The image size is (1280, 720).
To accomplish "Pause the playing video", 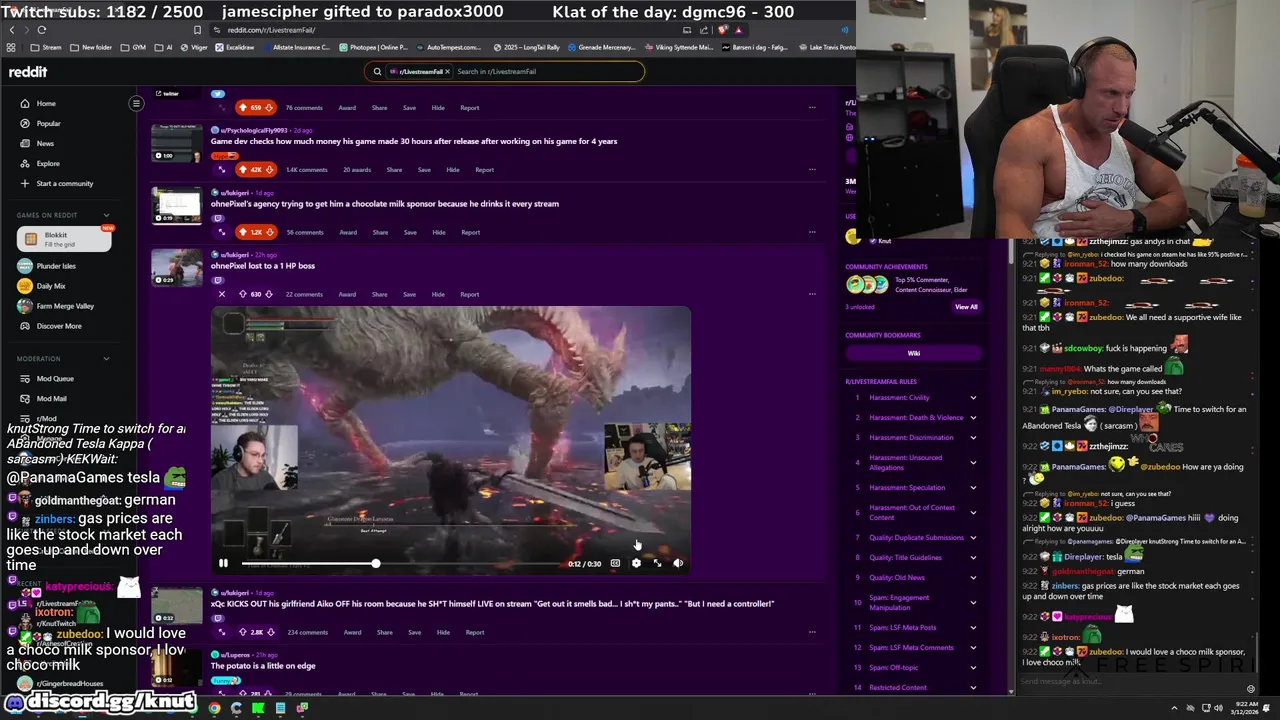I will (x=223, y=564).
